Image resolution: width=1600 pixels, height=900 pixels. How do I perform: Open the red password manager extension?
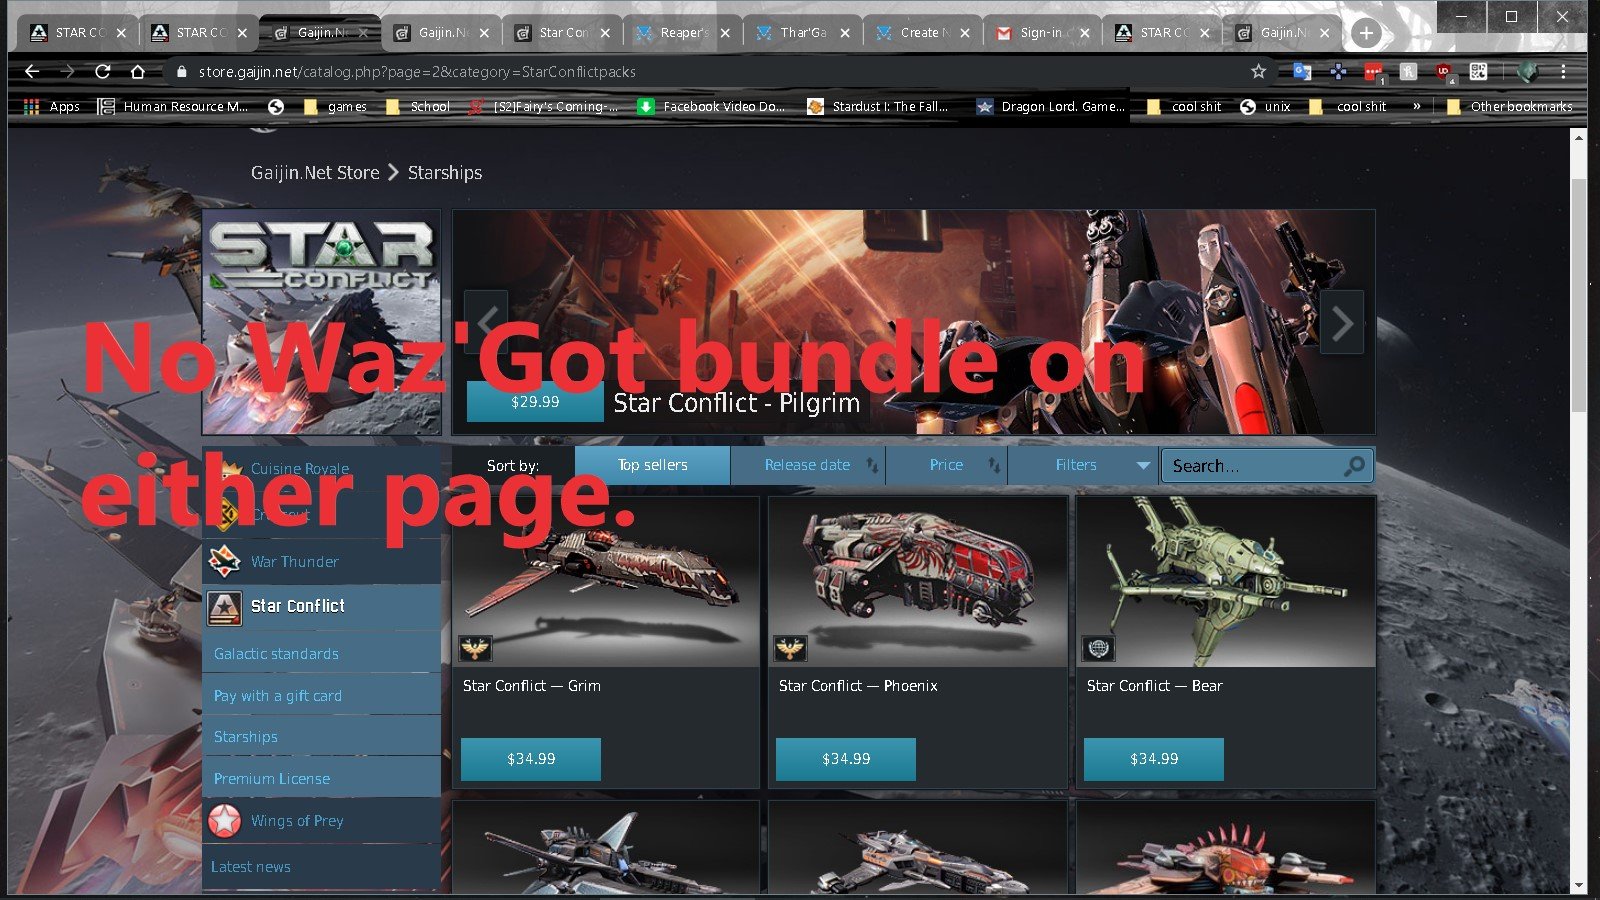tap(1373, 71)
